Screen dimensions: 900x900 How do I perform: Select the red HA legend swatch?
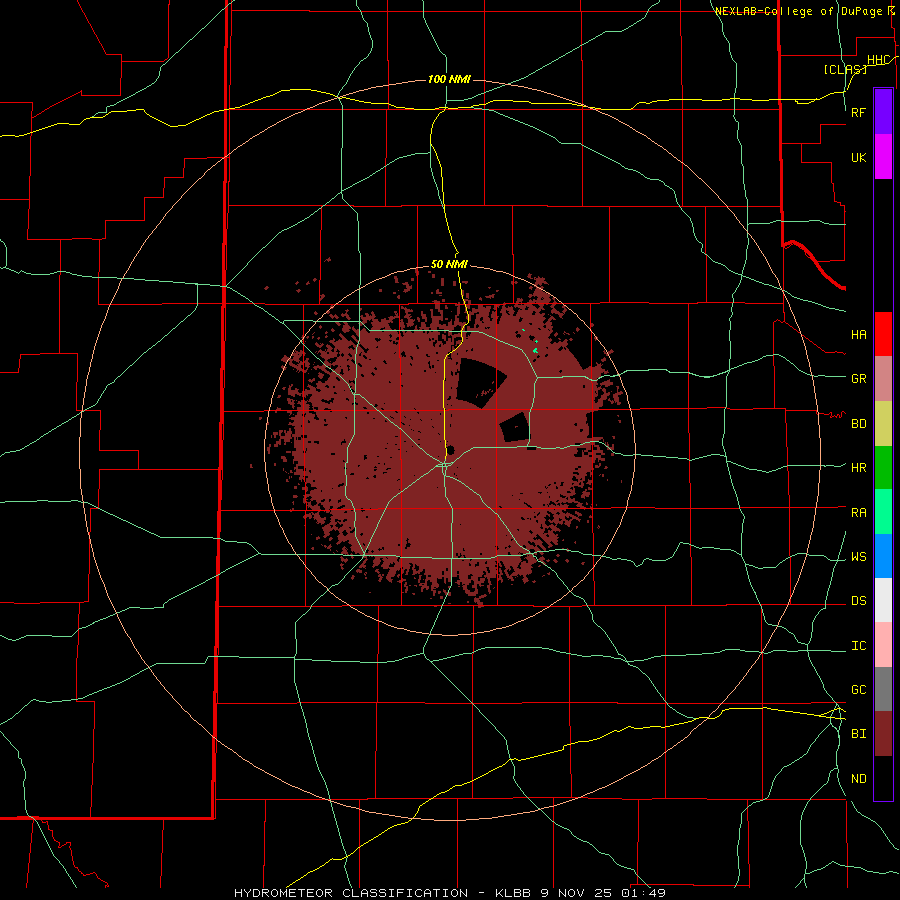[883, 334]
